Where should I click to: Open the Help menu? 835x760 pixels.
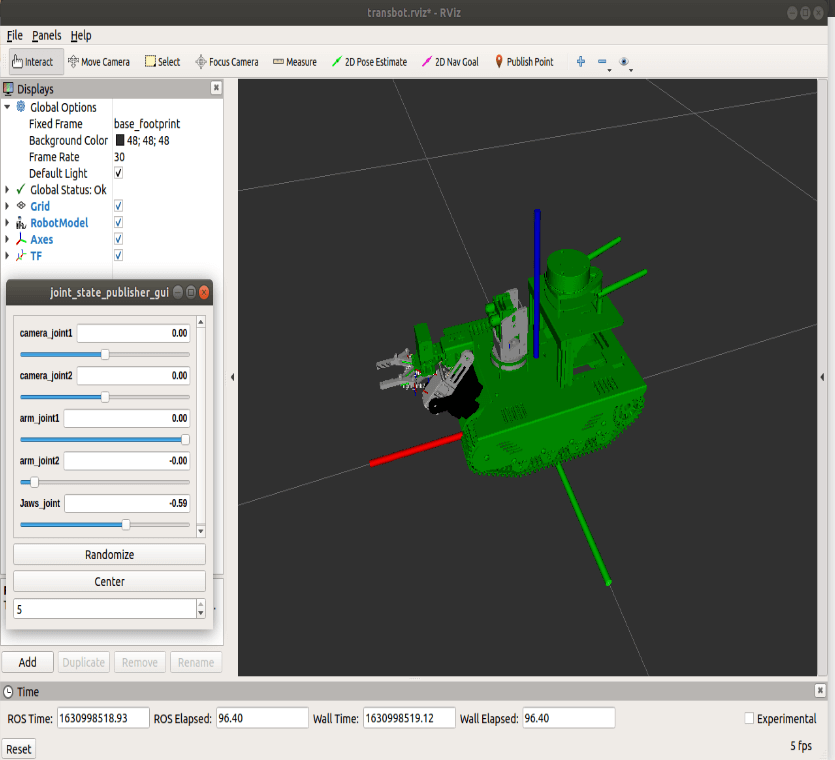[x=81, y=36]
